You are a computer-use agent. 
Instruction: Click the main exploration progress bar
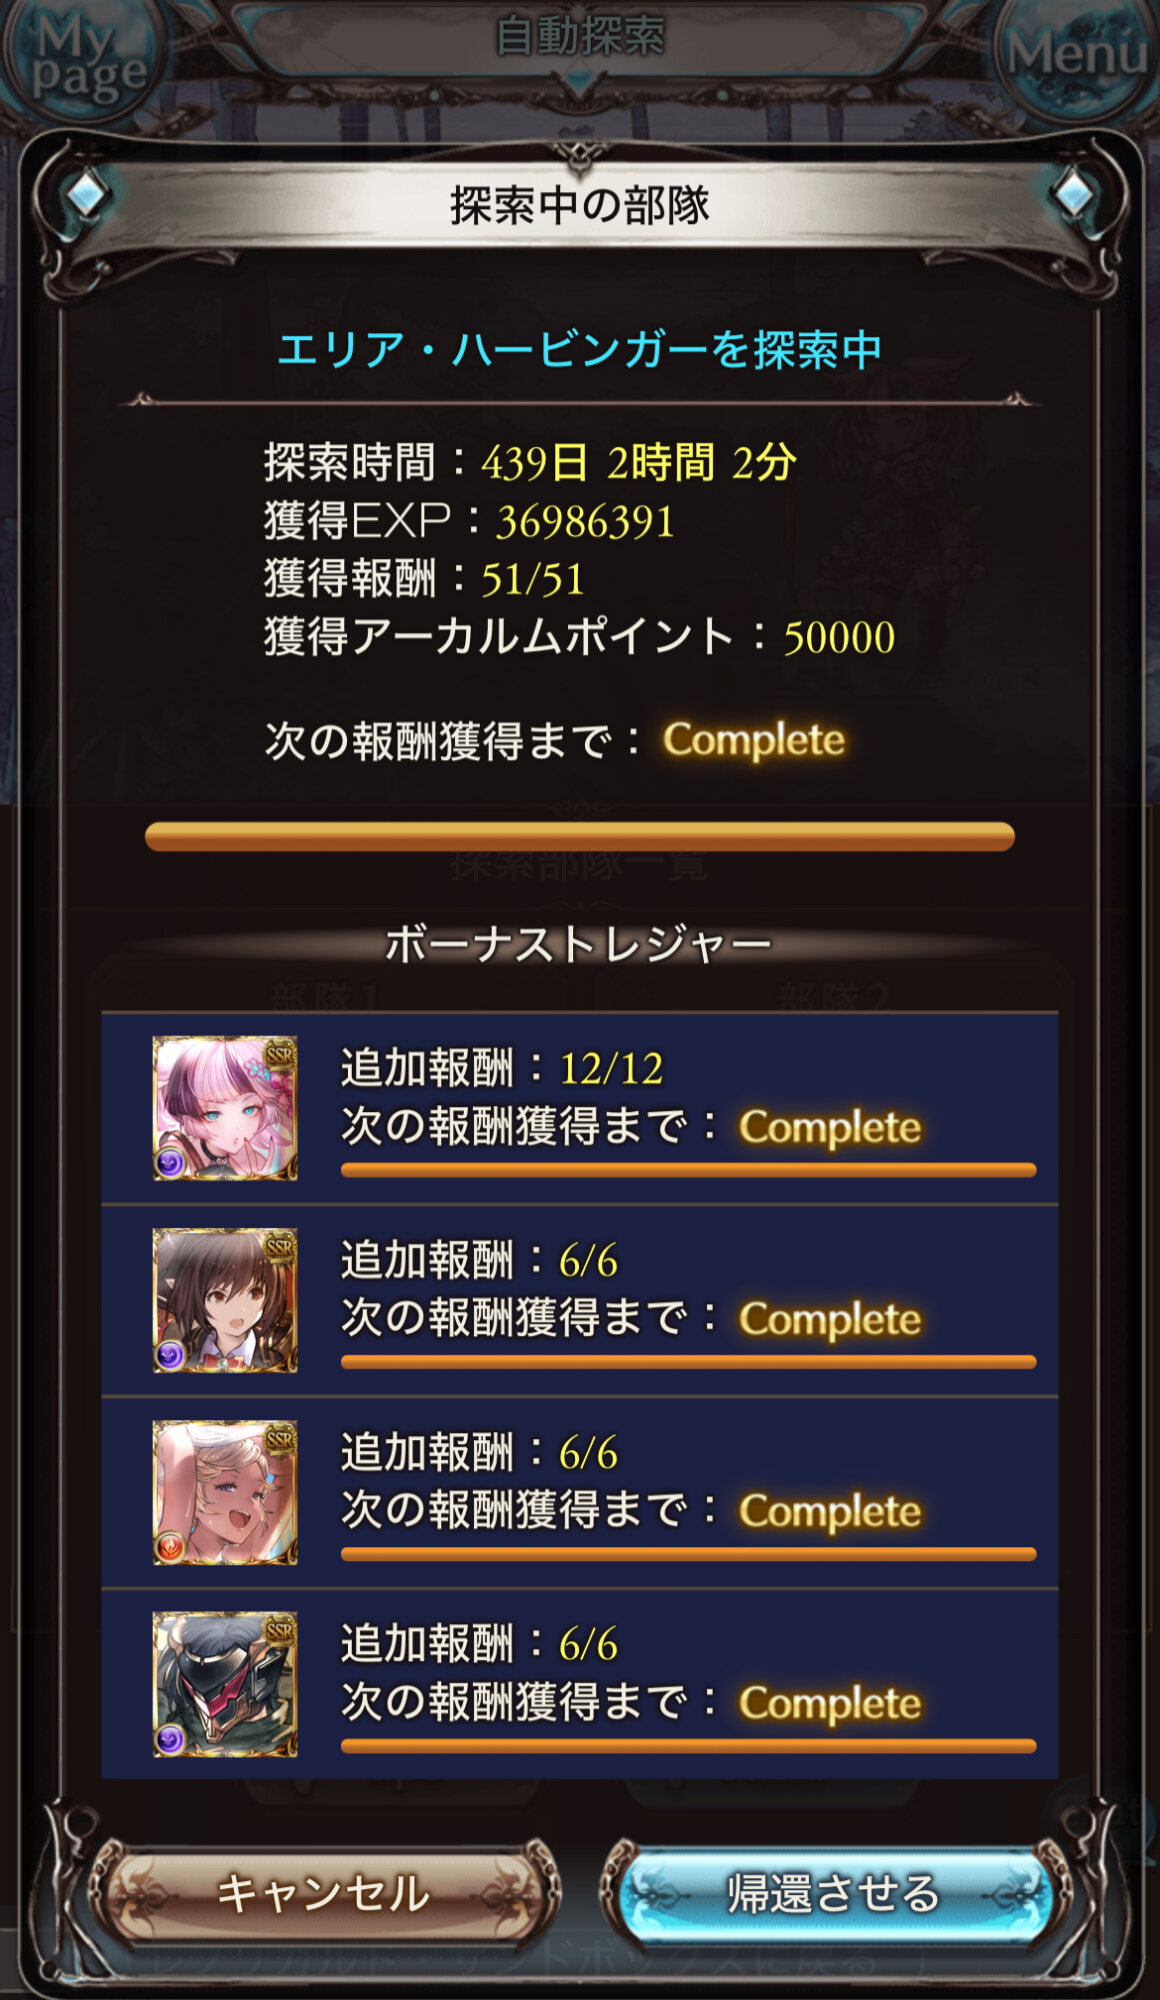(x=580, y=836)
